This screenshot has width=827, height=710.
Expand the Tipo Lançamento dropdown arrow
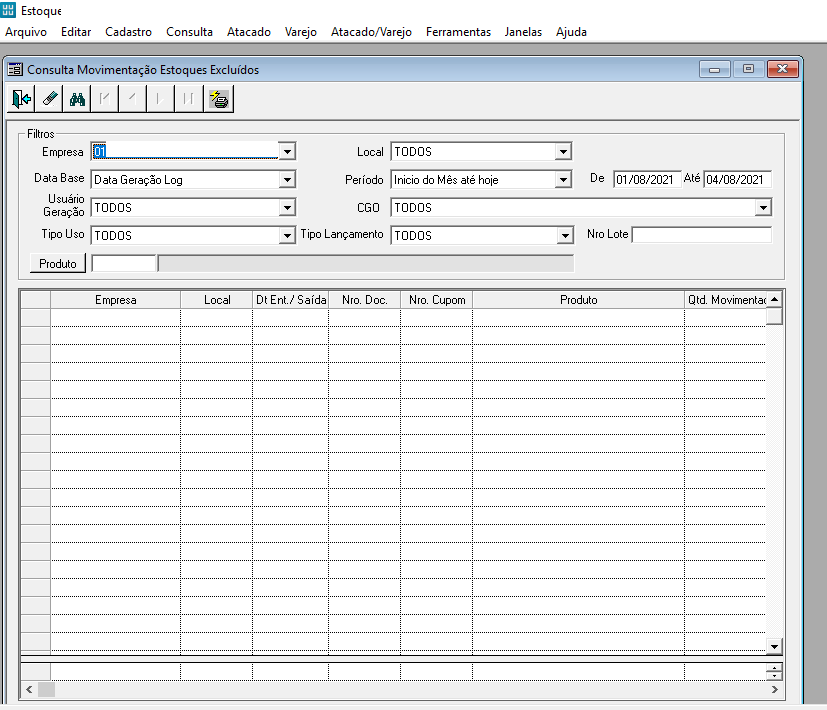(x=565, y=235)
